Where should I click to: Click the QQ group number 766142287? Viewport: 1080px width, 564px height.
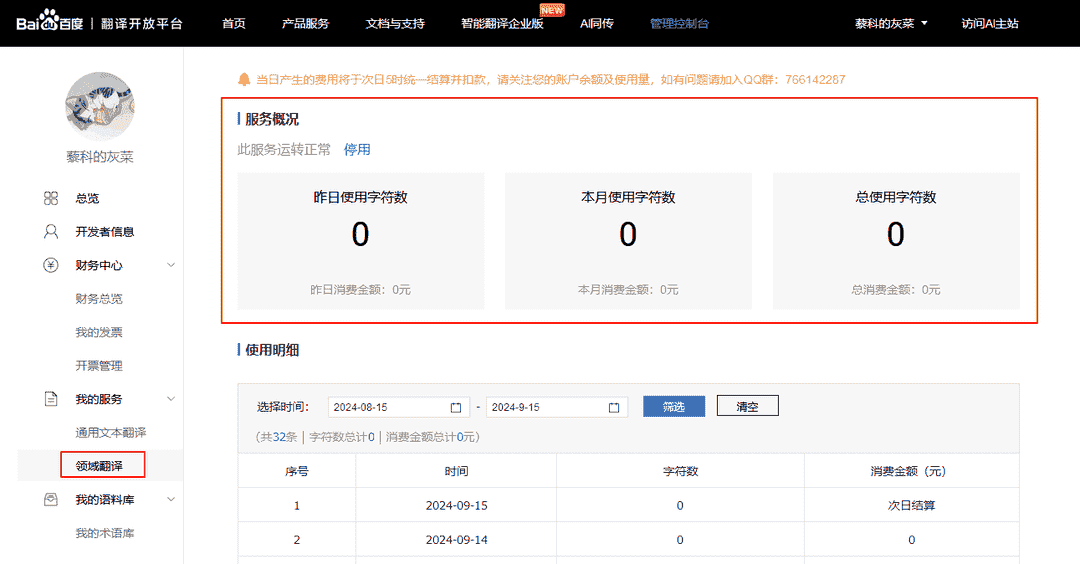click(815, 79)
